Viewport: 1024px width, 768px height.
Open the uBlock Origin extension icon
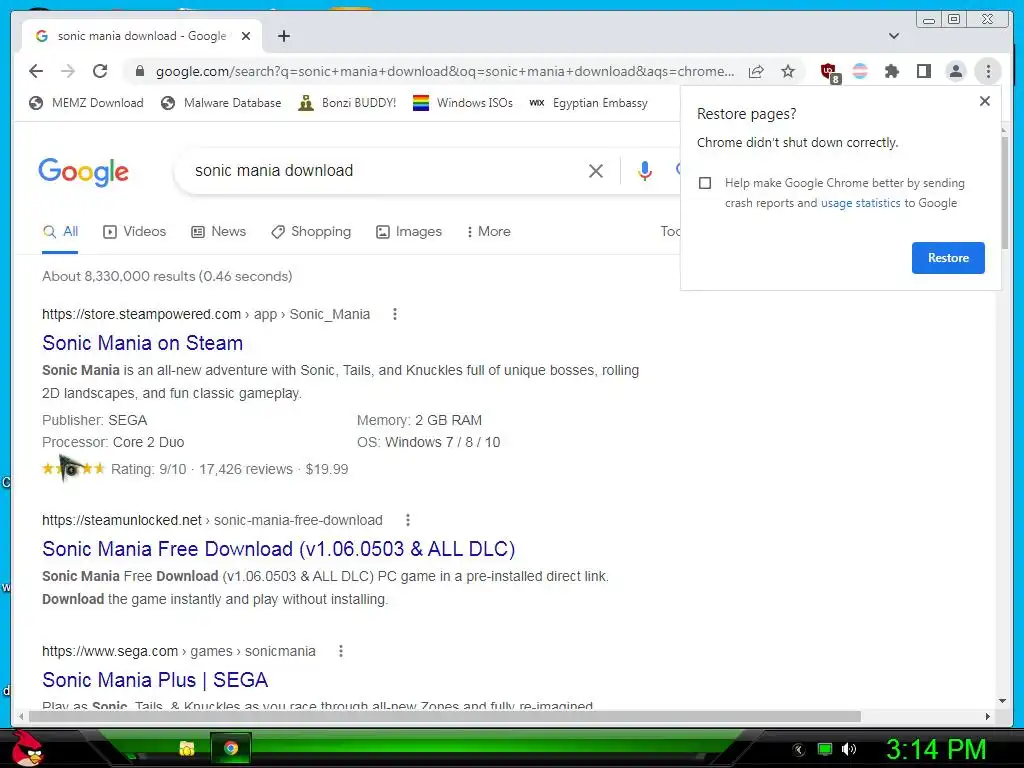[x=829, y=72]
